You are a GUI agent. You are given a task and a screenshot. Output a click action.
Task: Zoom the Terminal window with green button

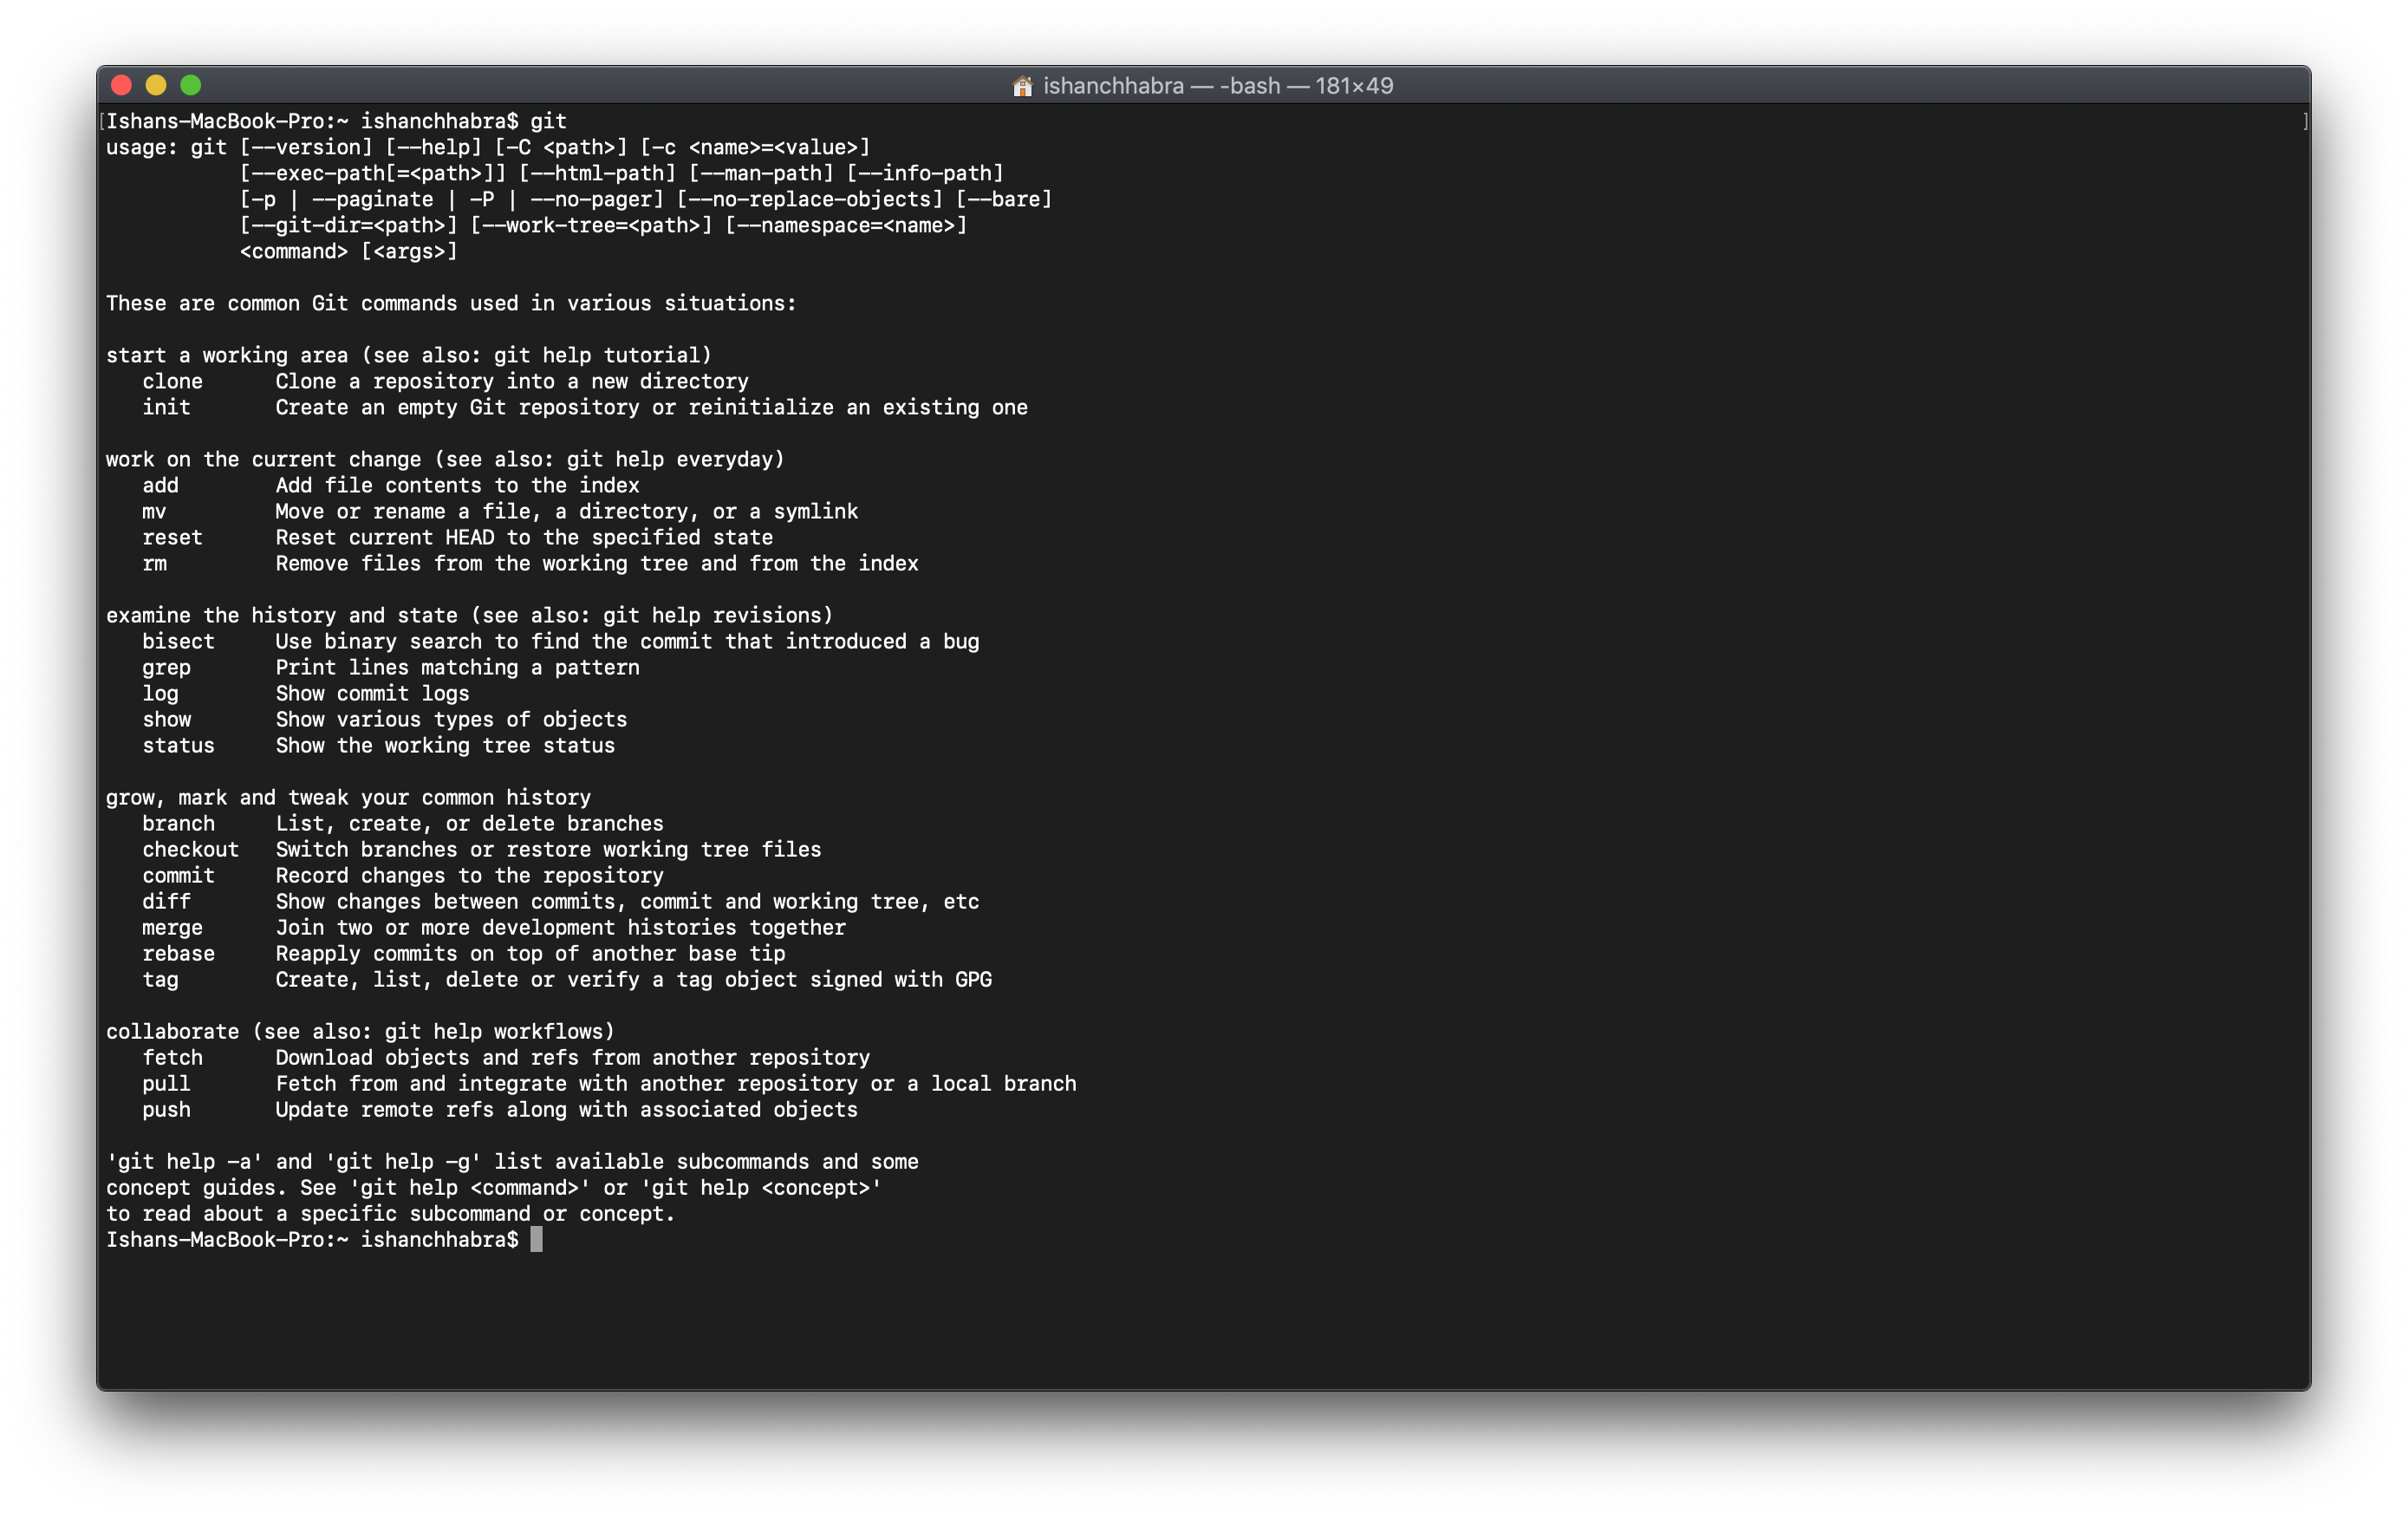191,86
